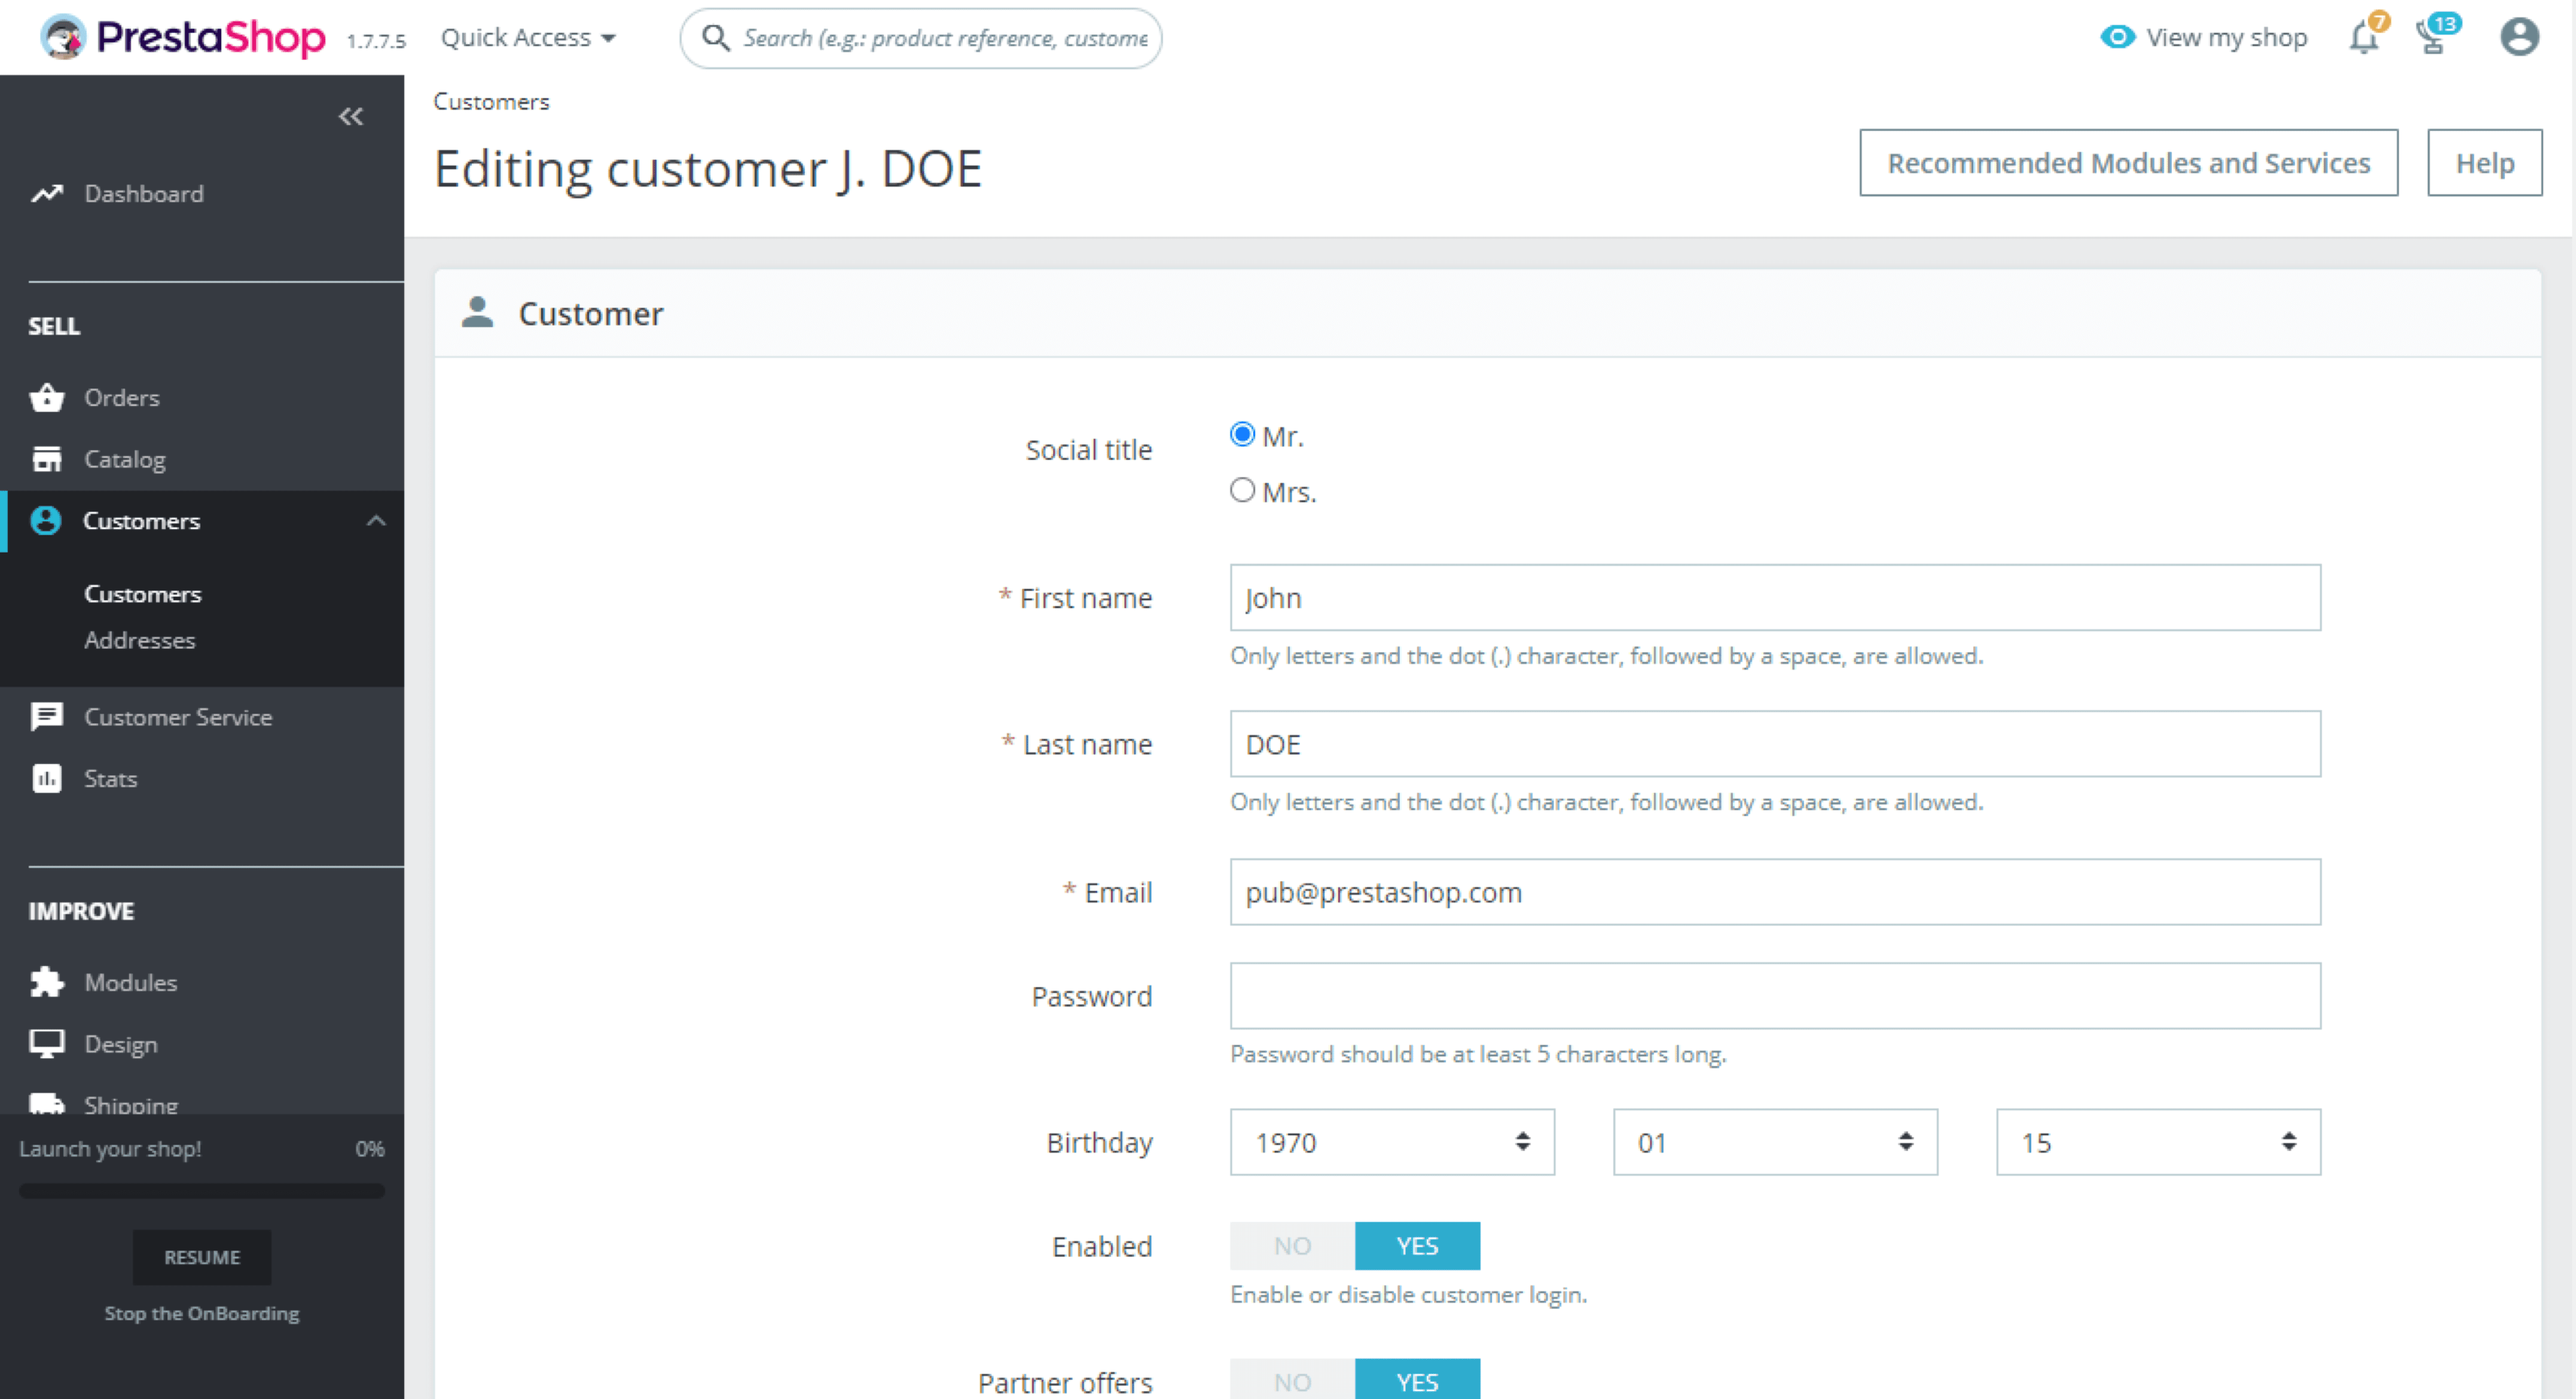Select the Birthday year dropdown
The height and width of the screenshot is (1399, 2576).
(x=1389, y=1143)
